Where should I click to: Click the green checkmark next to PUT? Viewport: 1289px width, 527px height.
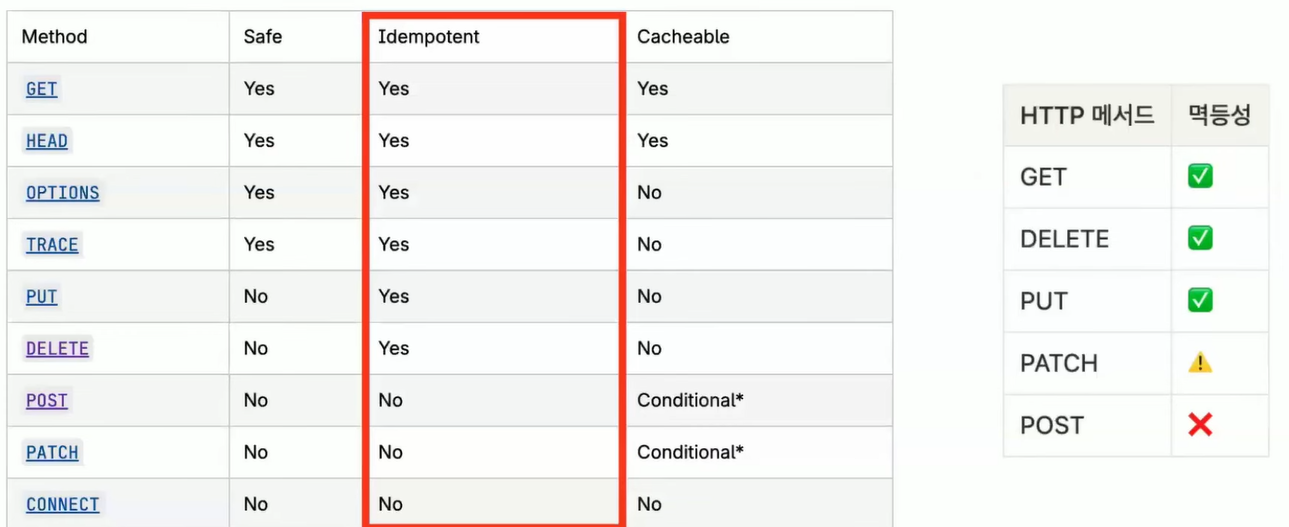1200,301
